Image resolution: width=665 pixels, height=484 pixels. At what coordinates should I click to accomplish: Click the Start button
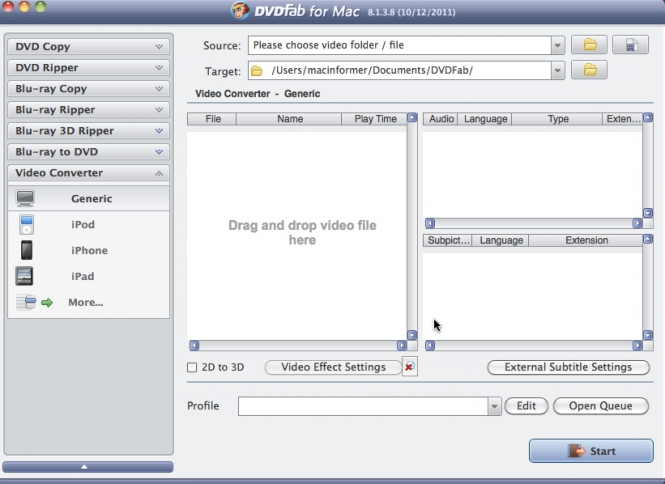(591, 450)
